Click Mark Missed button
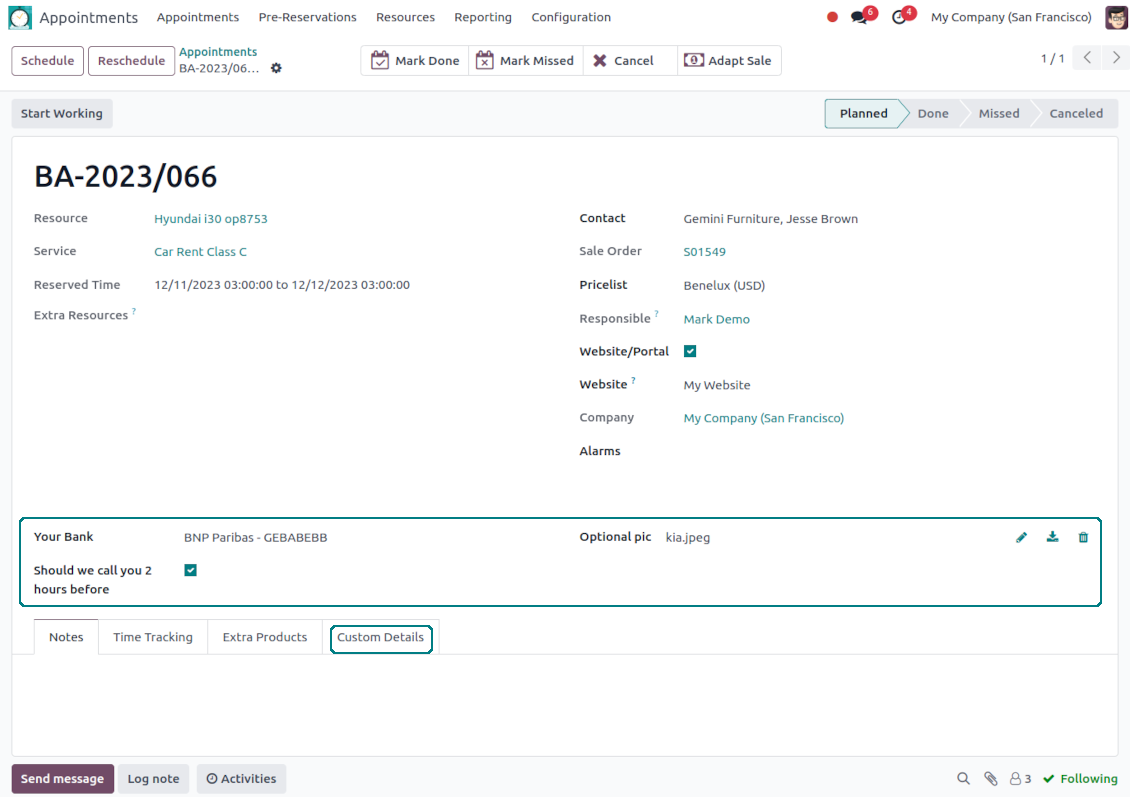This screenshot has height=797, width=1130. point(525,61)
